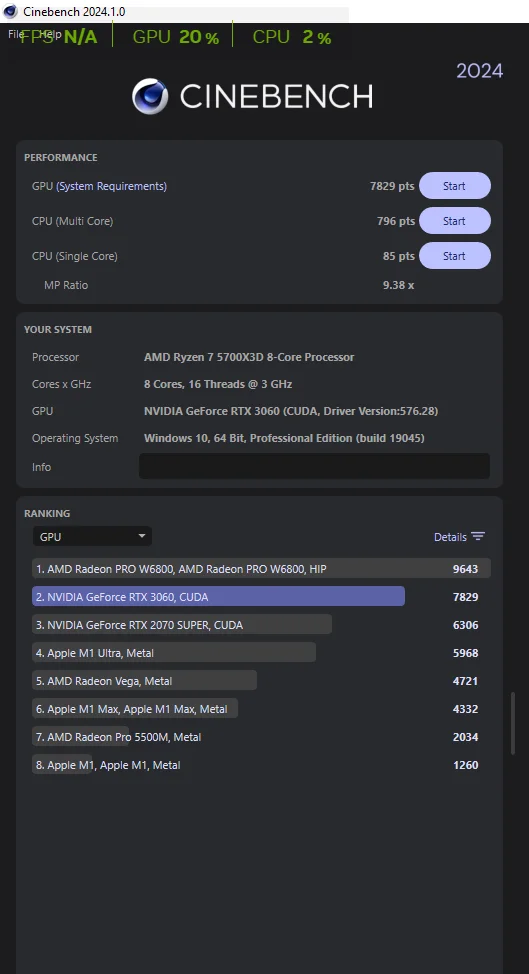Open the File menu
This screenshot has width=529, height=974.
click(16, 34)
